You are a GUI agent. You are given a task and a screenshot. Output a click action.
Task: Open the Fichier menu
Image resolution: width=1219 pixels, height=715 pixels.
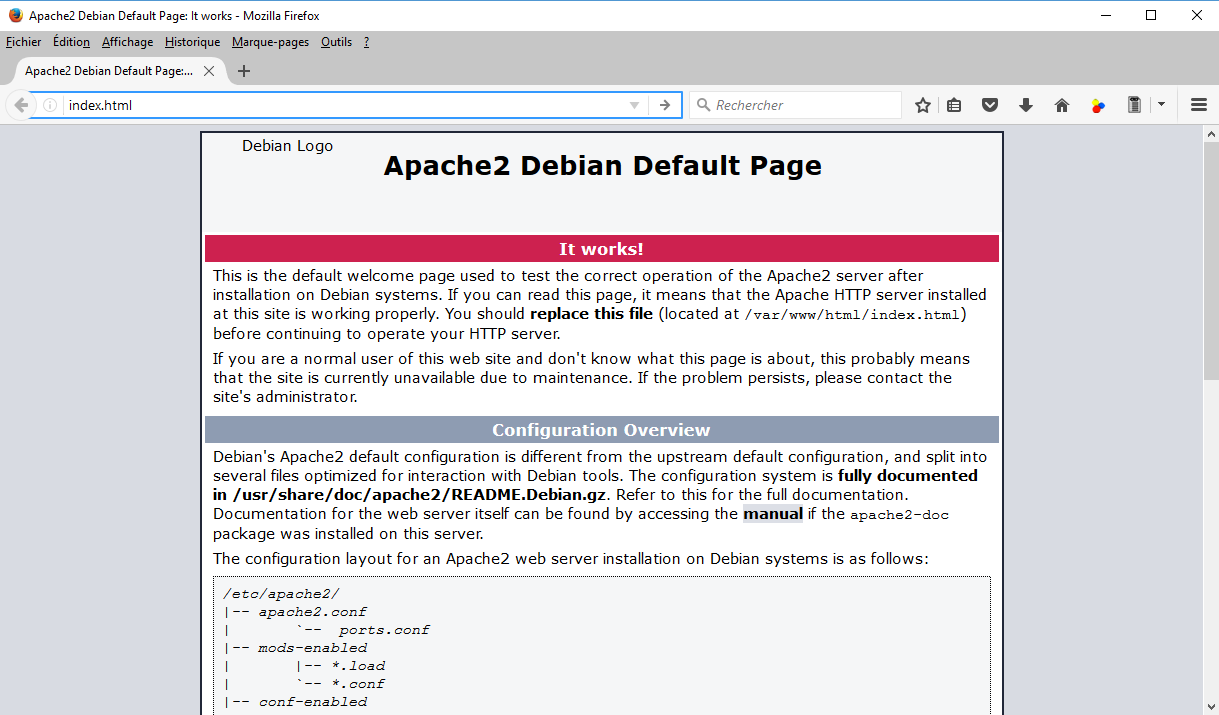(x=24, y=42)
